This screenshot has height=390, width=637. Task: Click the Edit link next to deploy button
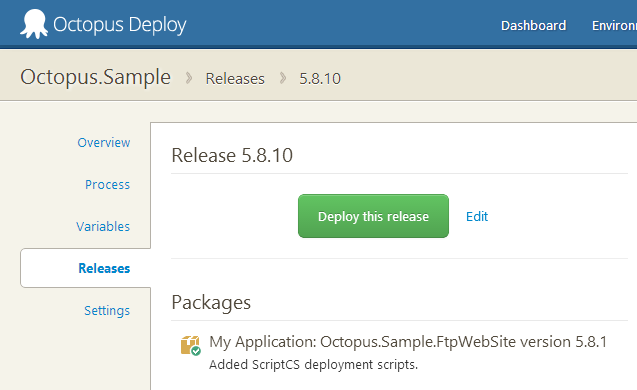click(477, 217)
